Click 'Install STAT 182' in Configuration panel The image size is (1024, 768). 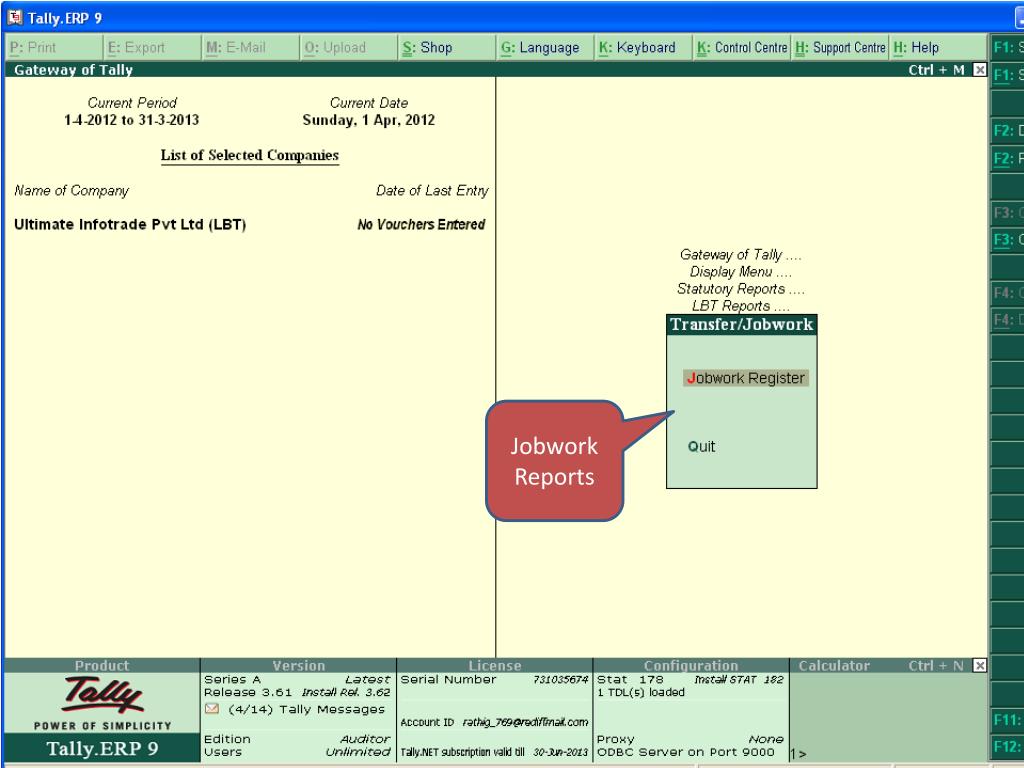tap(739, 679)
